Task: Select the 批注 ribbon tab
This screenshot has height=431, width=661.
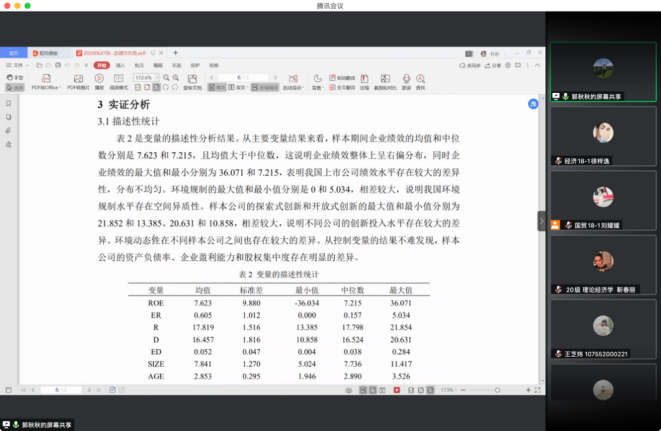Action: 139,65
